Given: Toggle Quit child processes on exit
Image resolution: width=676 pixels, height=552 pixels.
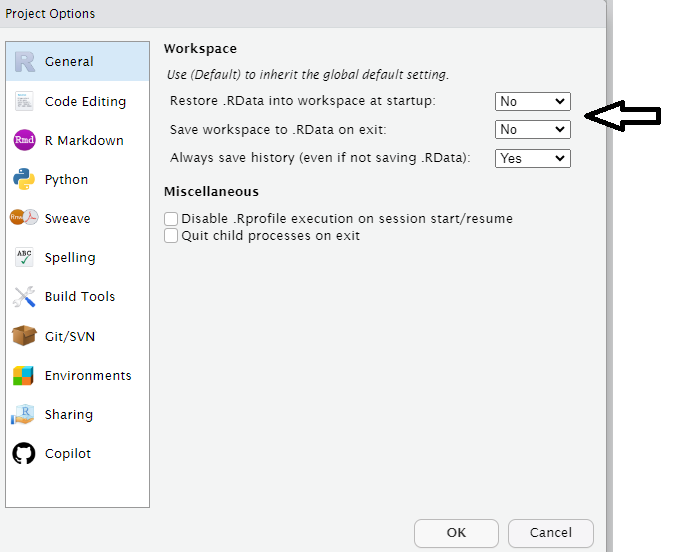Looking at the screenshot, I should (172, 236).
